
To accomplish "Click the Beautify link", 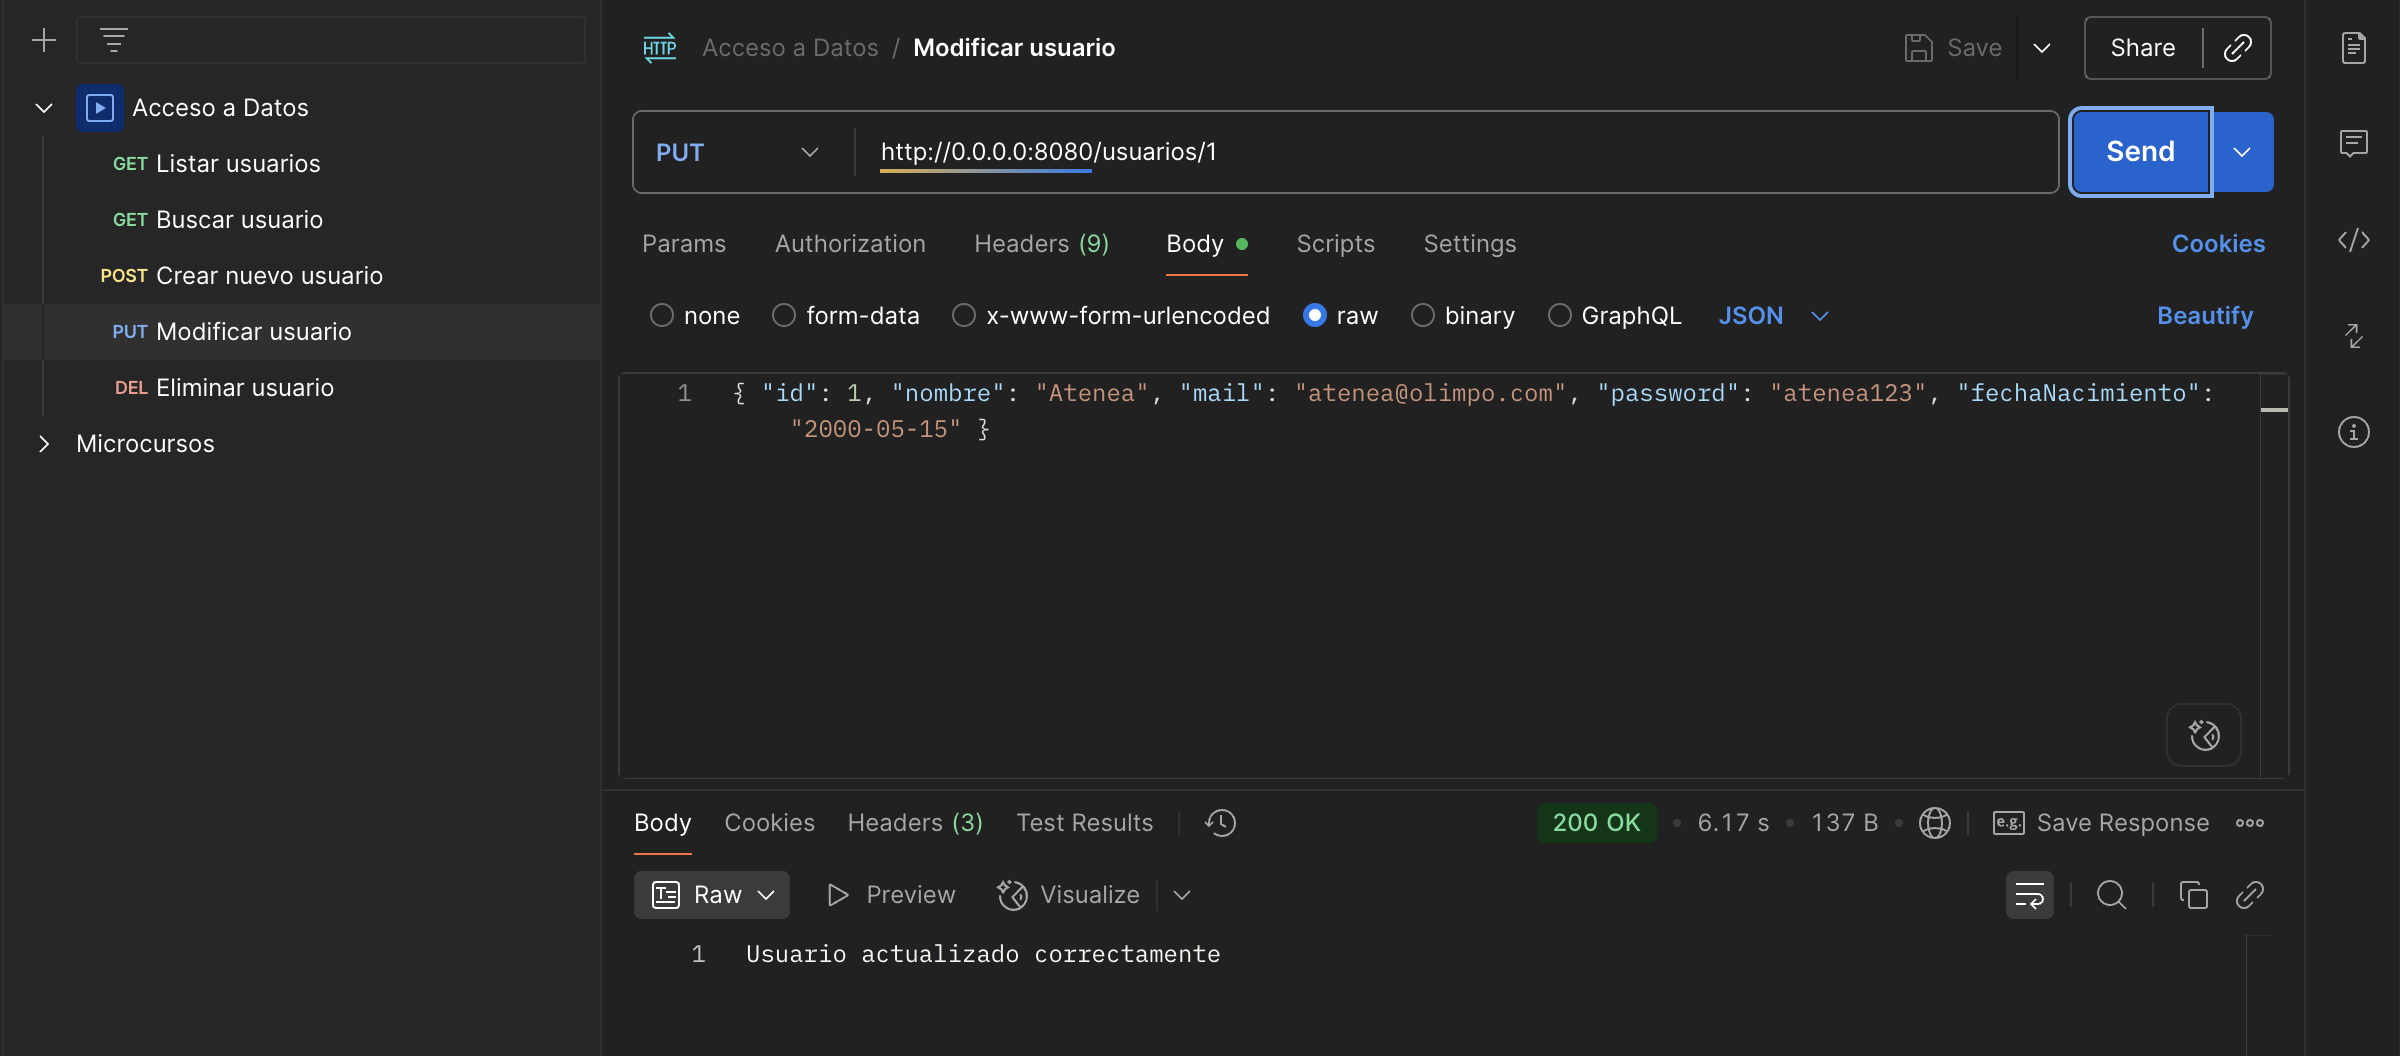I will [x=2204, y=316].
